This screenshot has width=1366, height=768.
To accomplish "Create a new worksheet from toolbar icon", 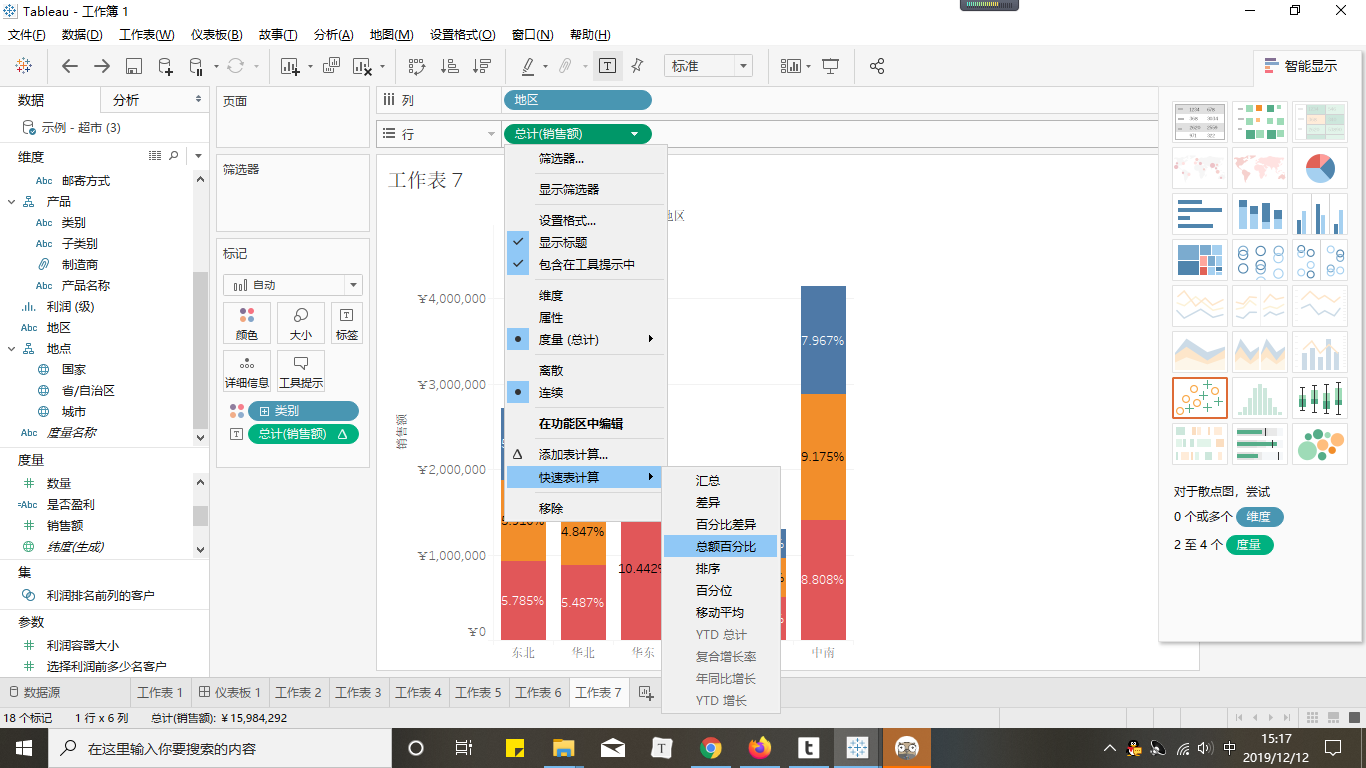I will [291, 66].
